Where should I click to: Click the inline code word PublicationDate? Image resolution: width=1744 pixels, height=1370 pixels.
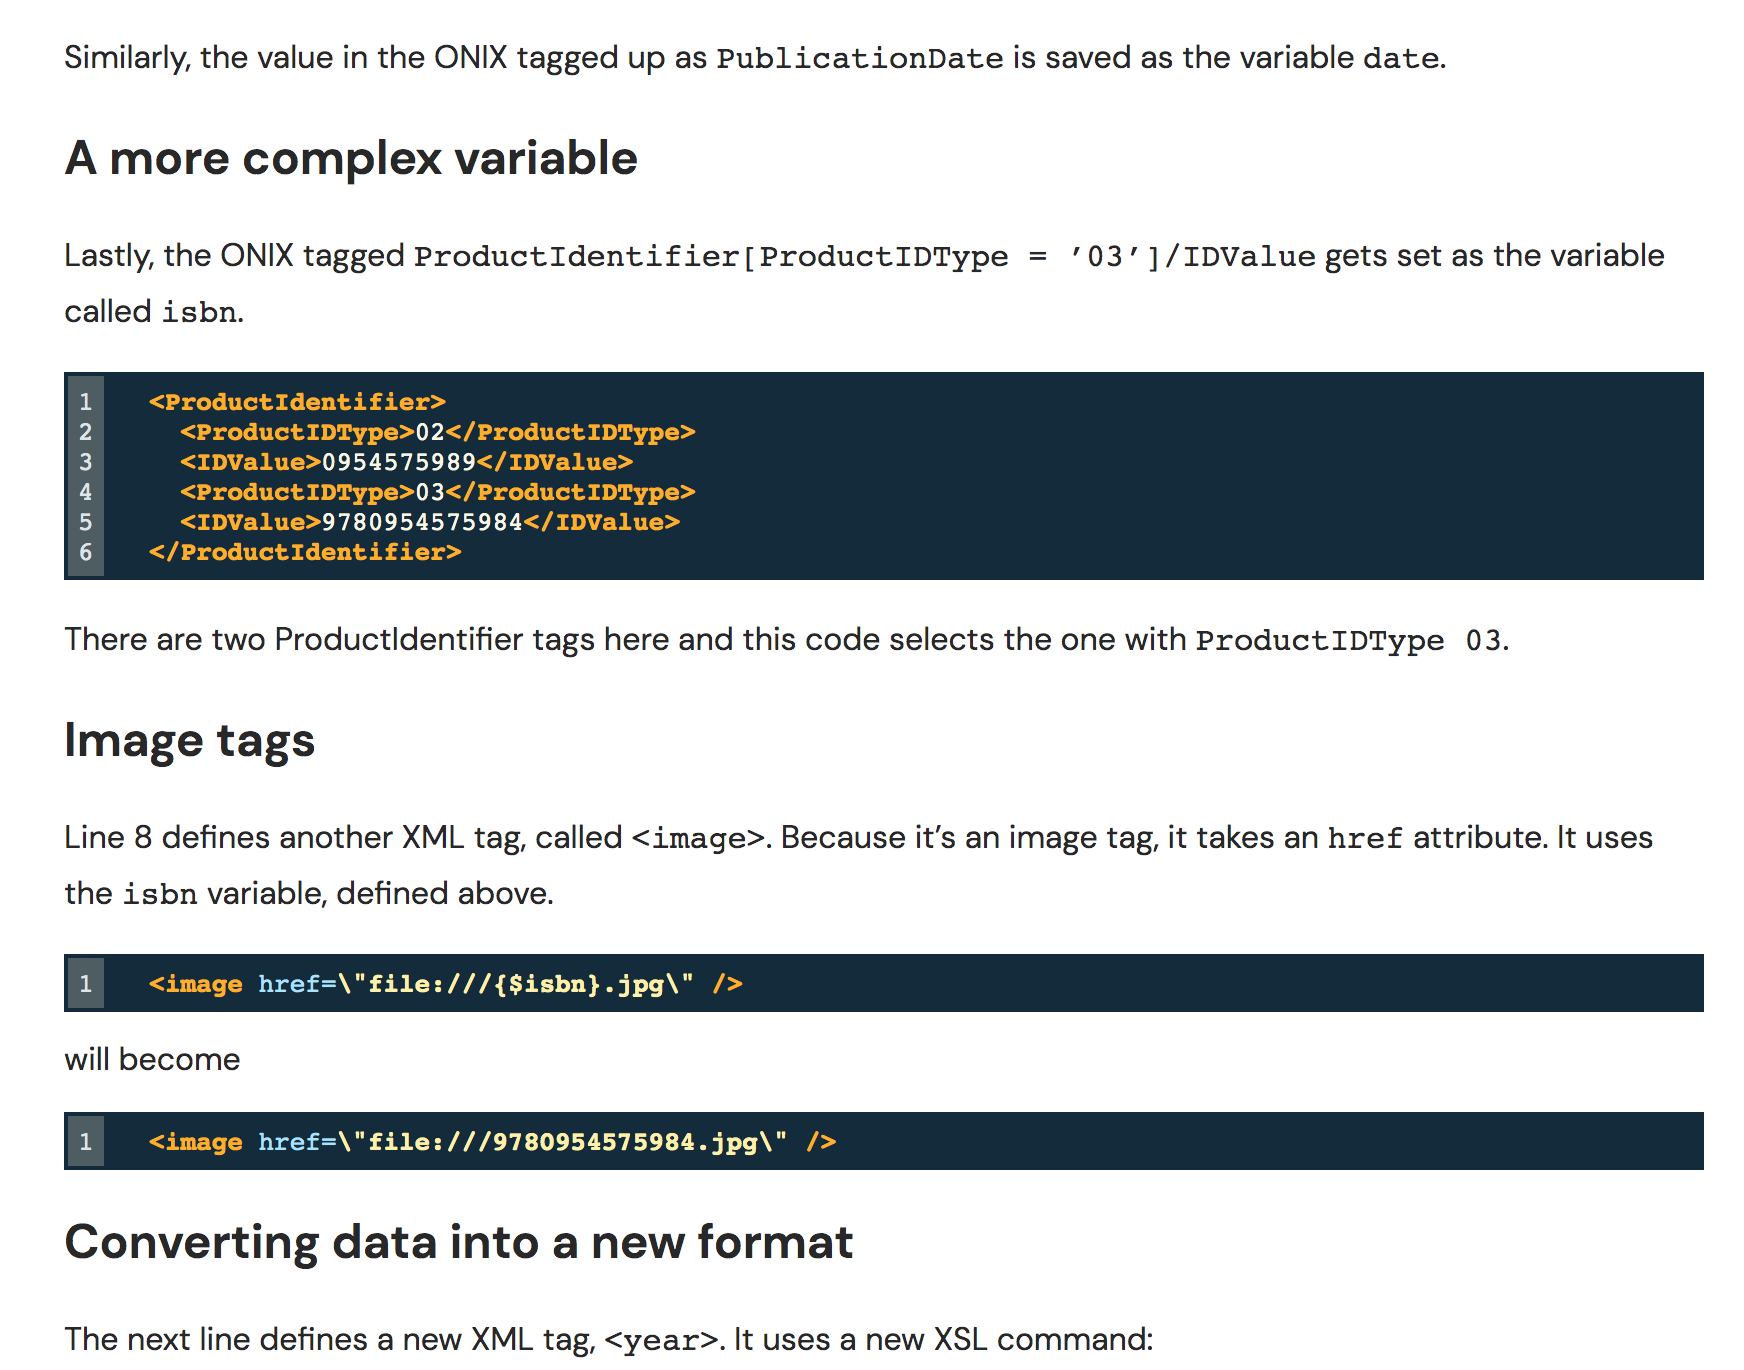(859, 58)
